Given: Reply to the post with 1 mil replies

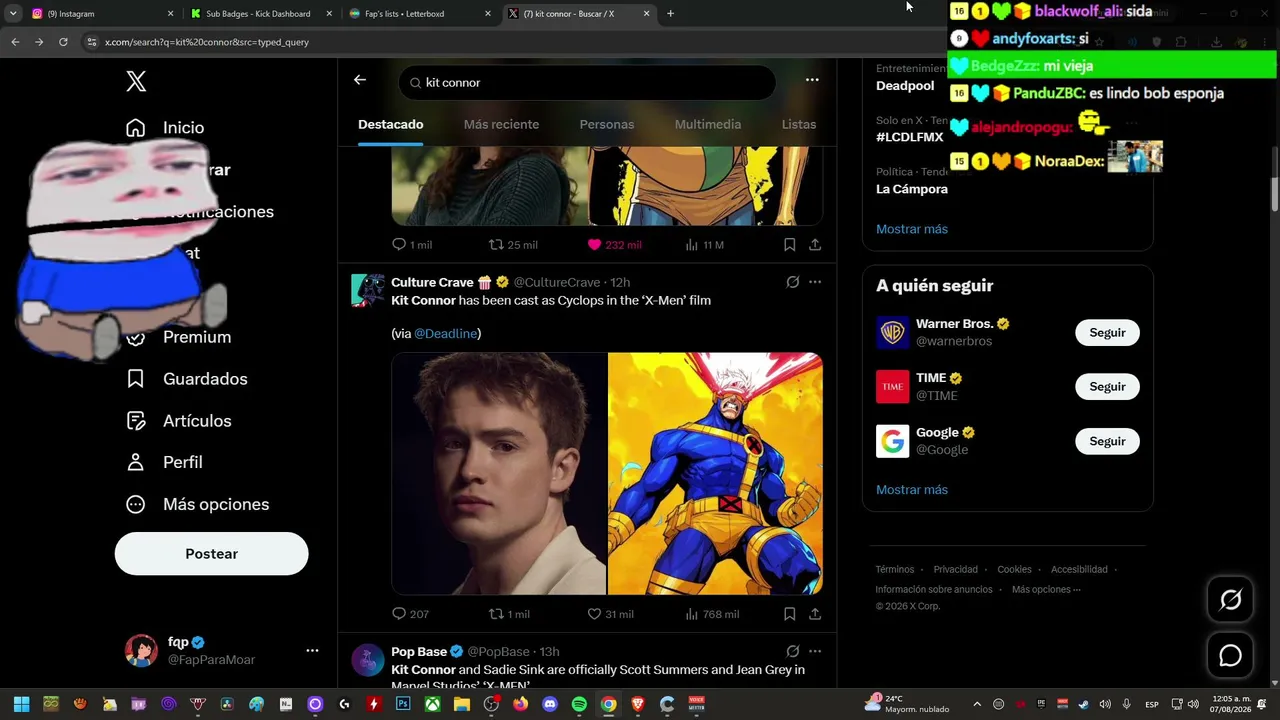Looking at the screenshot, I should click(x=412, y=245).
